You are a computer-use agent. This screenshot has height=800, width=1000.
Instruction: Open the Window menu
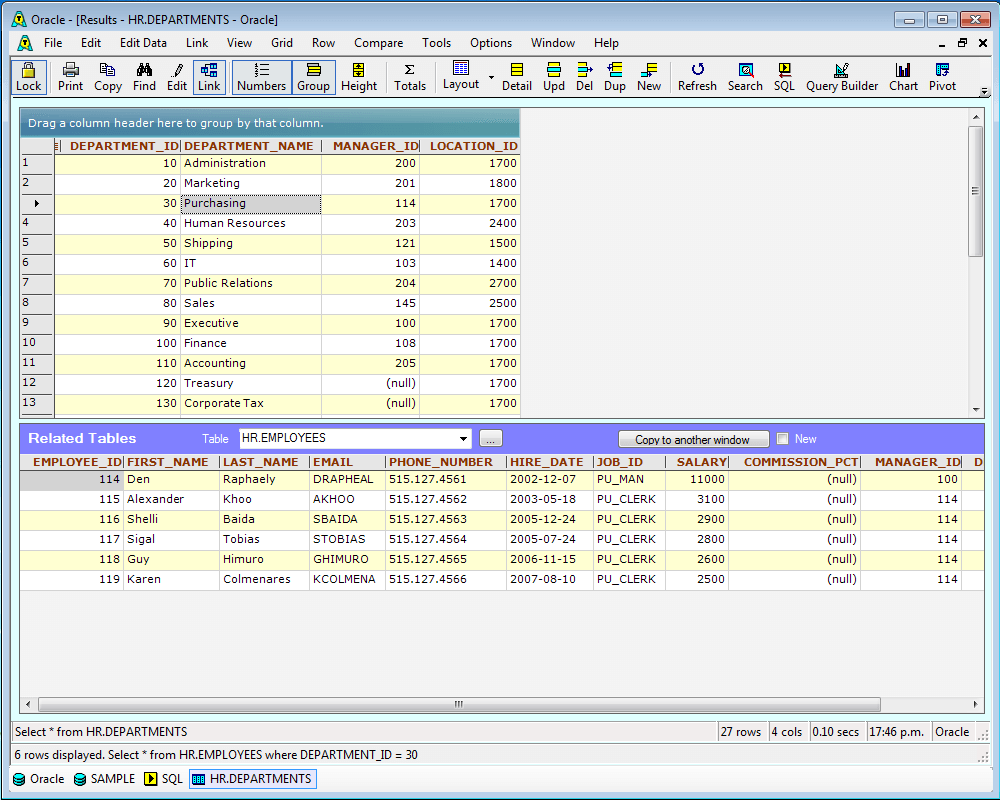tap(553, 43)
